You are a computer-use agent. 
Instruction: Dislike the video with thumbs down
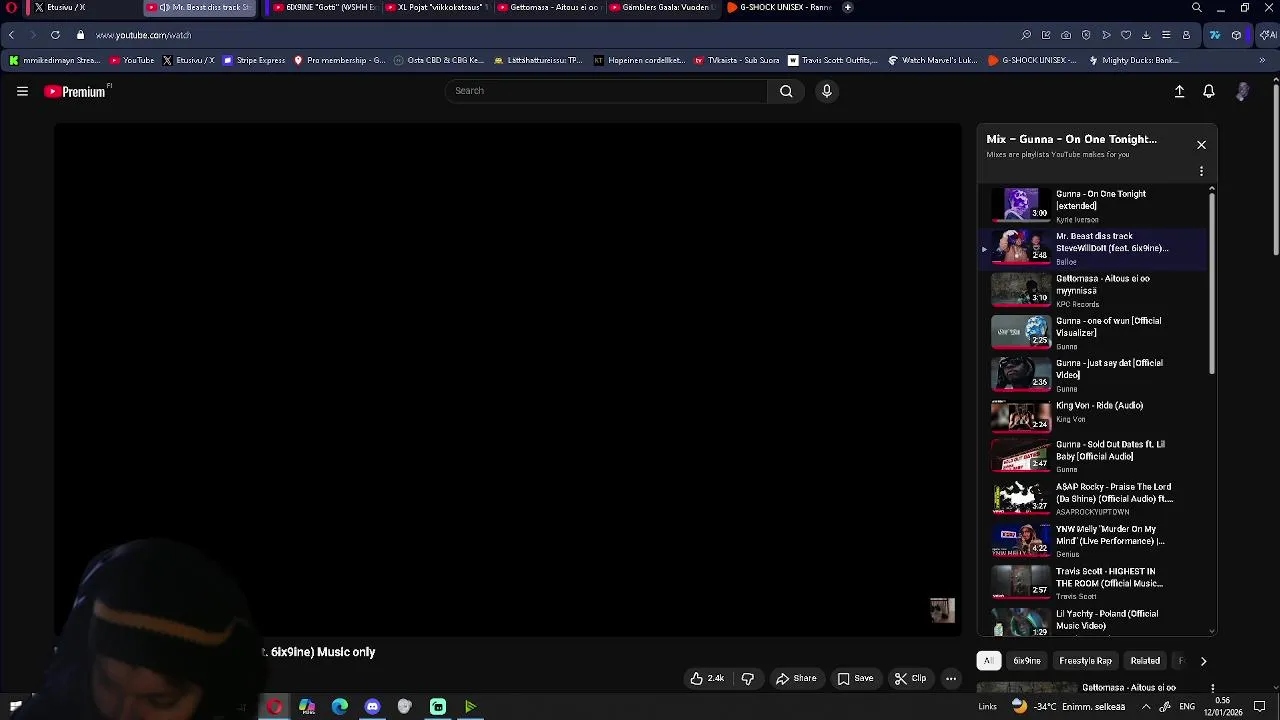(x=747, y=678)
